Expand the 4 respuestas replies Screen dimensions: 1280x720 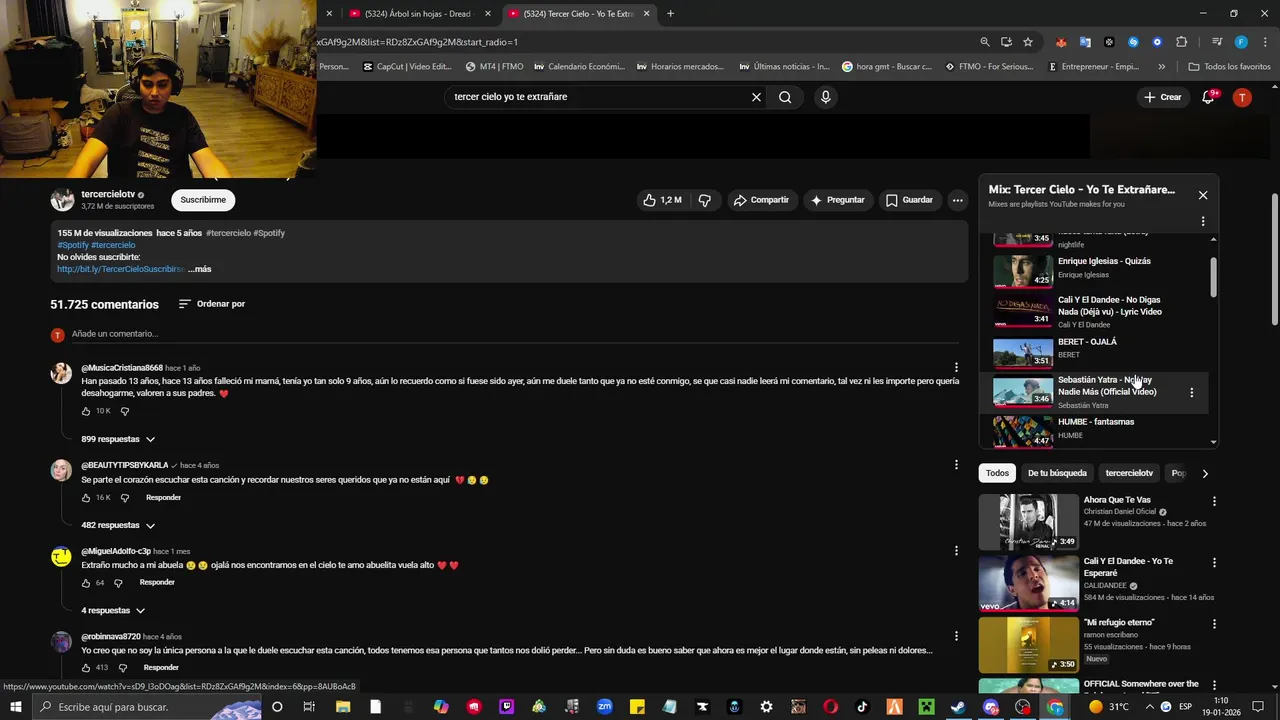coord(113,610)
